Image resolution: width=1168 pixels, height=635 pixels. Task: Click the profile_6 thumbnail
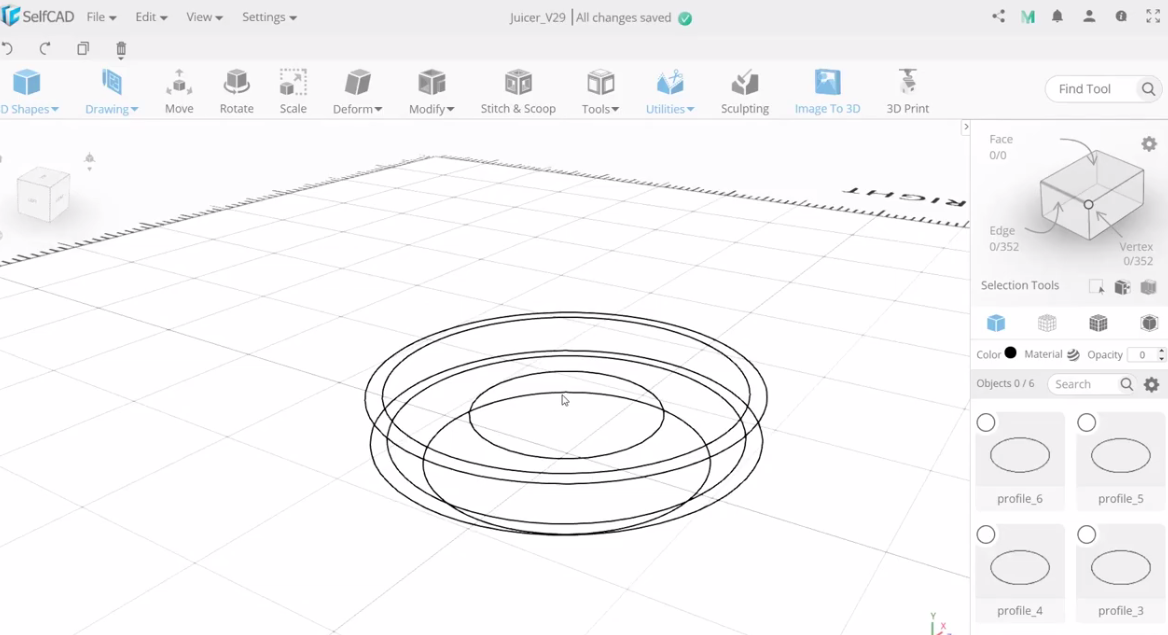(1020, 455)
